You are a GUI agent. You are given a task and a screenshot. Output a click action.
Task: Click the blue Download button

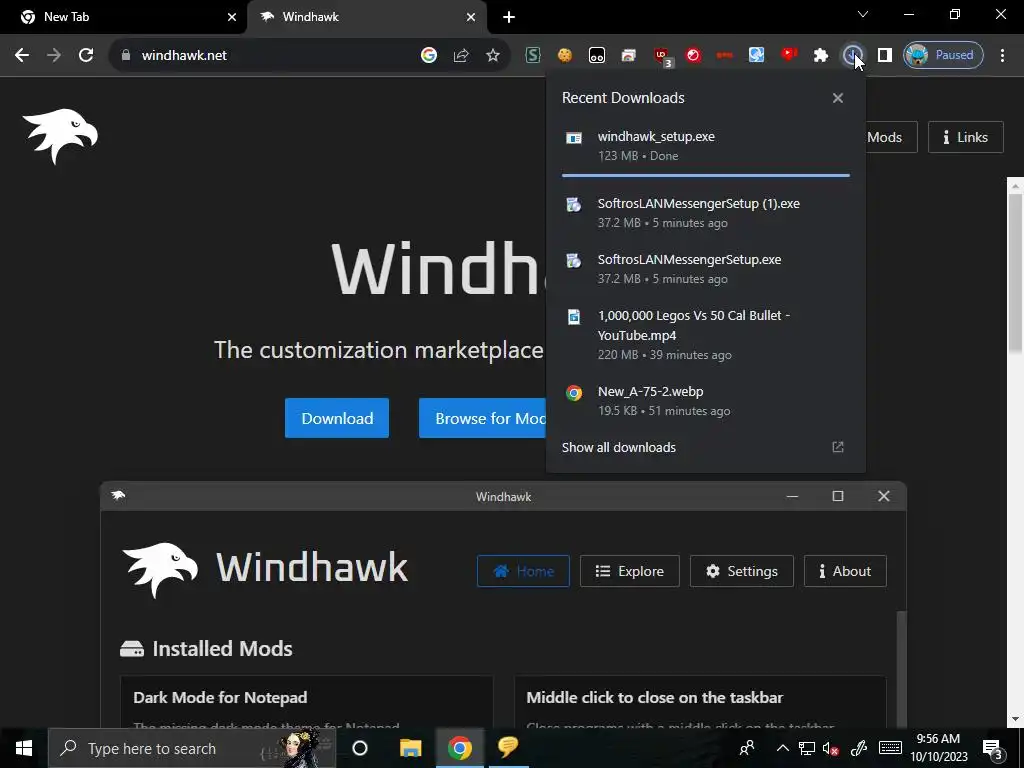(337, 418)
